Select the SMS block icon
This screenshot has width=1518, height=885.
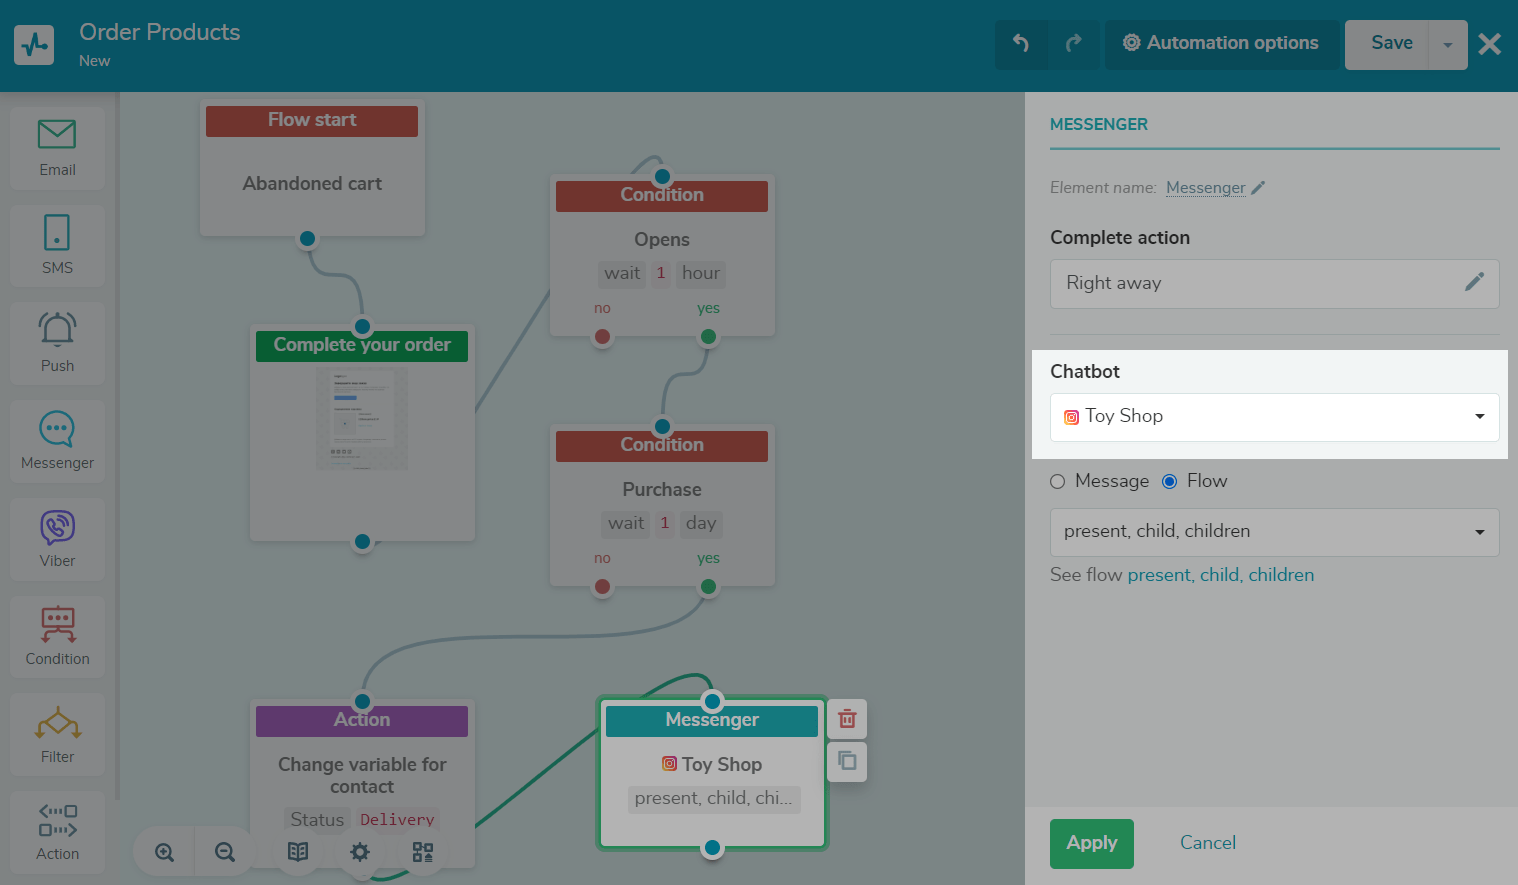[x=57, y=244]
